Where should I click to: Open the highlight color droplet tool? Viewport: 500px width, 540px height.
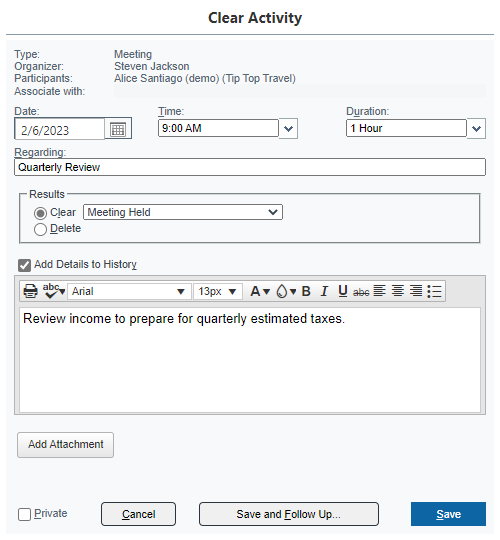286,291
